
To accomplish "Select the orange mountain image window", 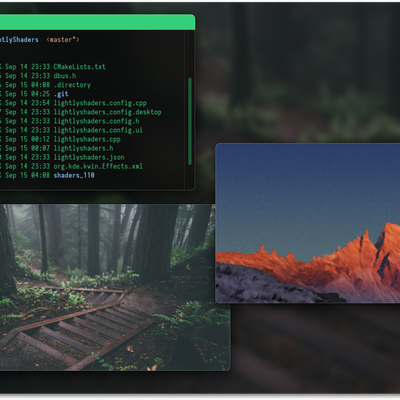I will [308, 223].
